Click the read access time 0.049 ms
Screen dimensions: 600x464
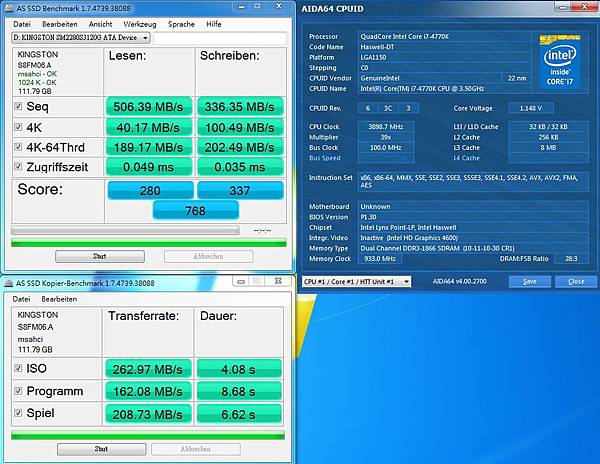(x=148, y=167)
